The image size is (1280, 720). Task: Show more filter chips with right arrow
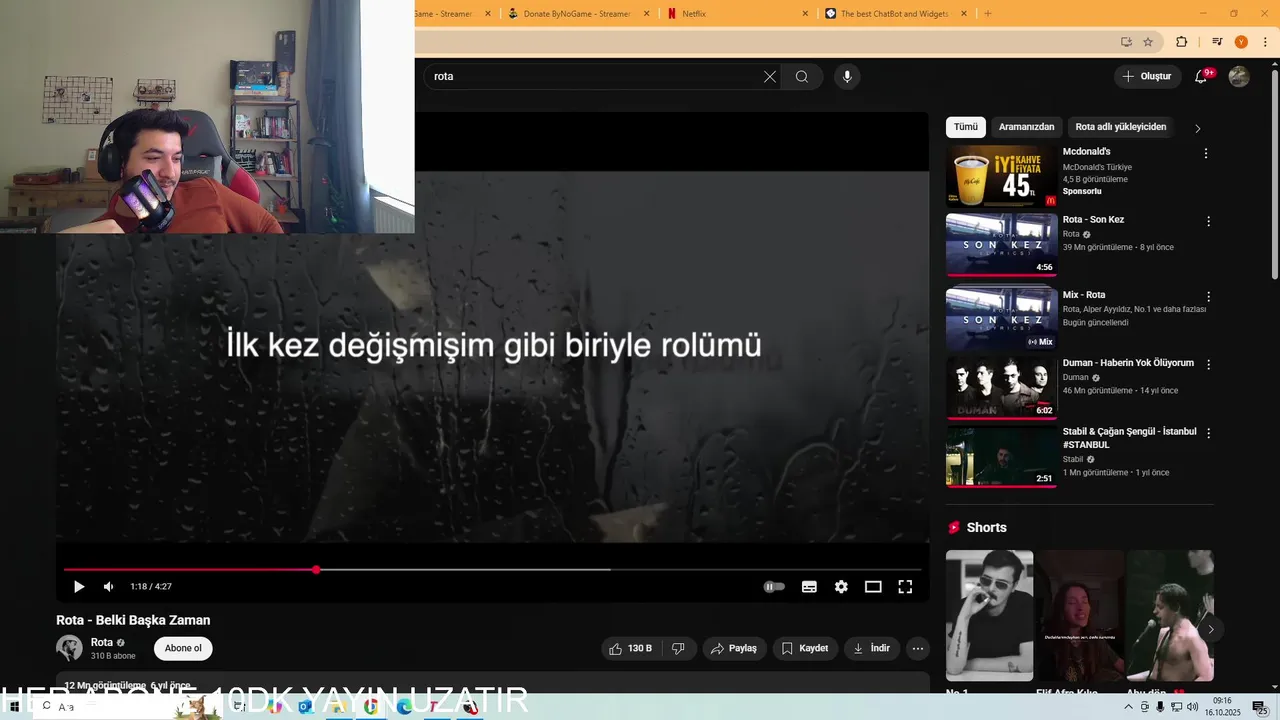coord(1197,128)
